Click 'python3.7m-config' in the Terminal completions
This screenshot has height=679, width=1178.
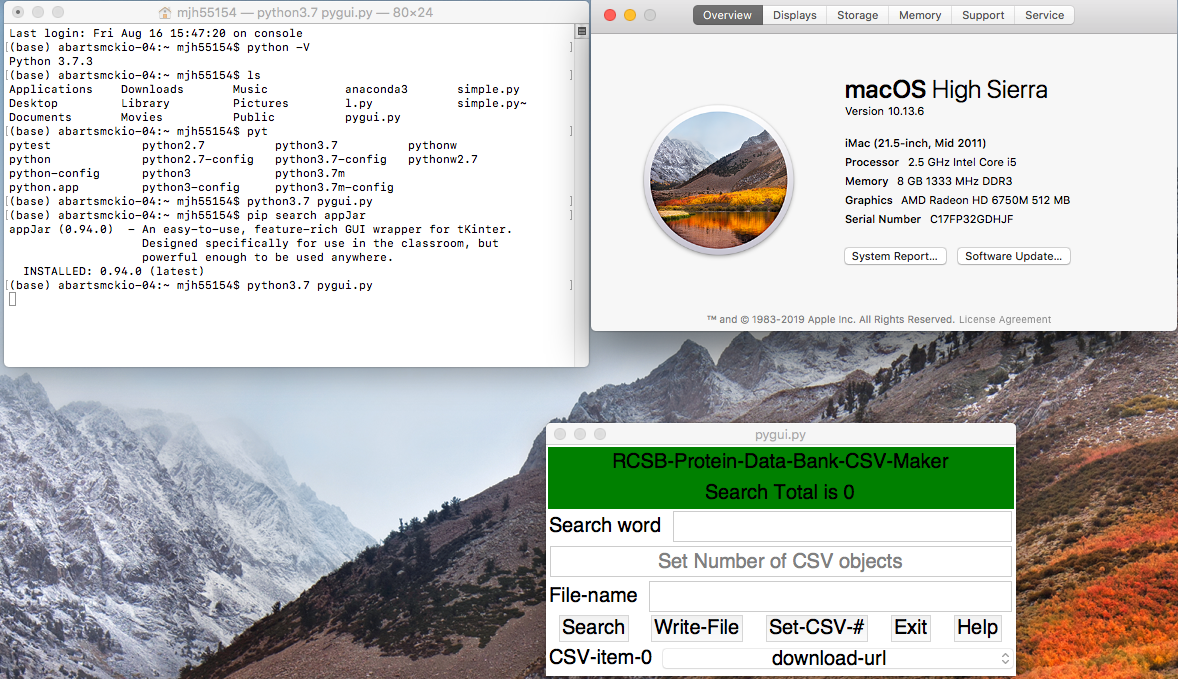(x=334, y=188)
